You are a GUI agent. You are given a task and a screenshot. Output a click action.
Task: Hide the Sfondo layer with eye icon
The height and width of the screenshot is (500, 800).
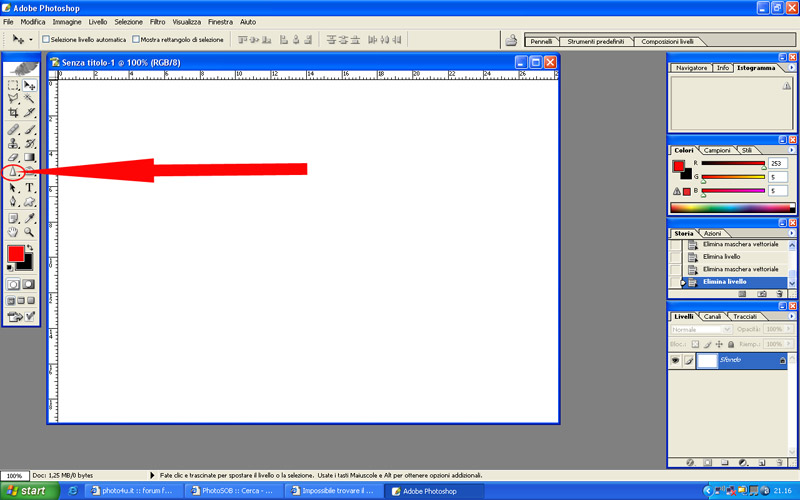(676, 360)
